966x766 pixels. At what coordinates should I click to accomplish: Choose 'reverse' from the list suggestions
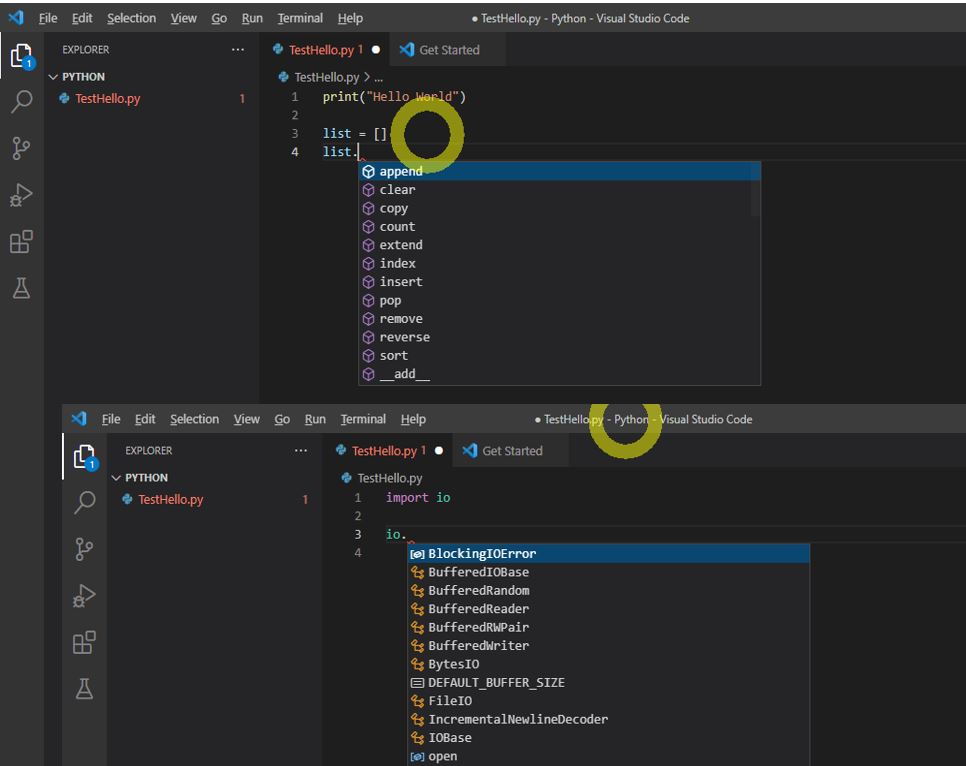point(559,338)
